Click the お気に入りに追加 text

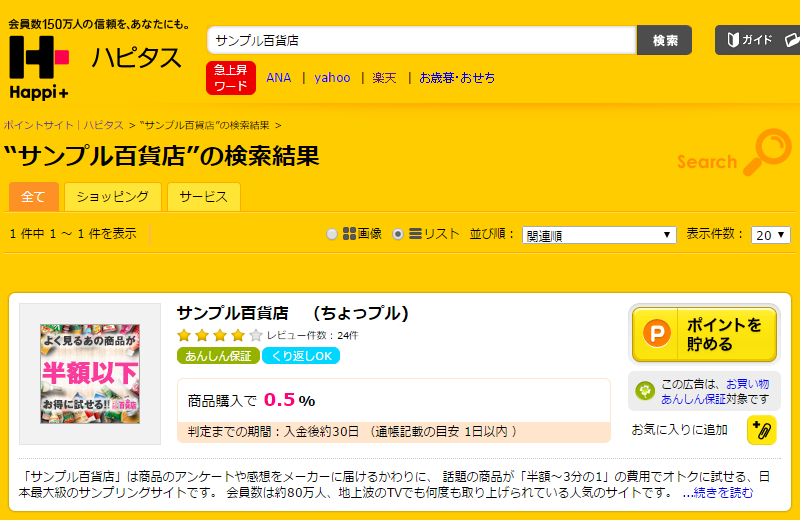680,430
